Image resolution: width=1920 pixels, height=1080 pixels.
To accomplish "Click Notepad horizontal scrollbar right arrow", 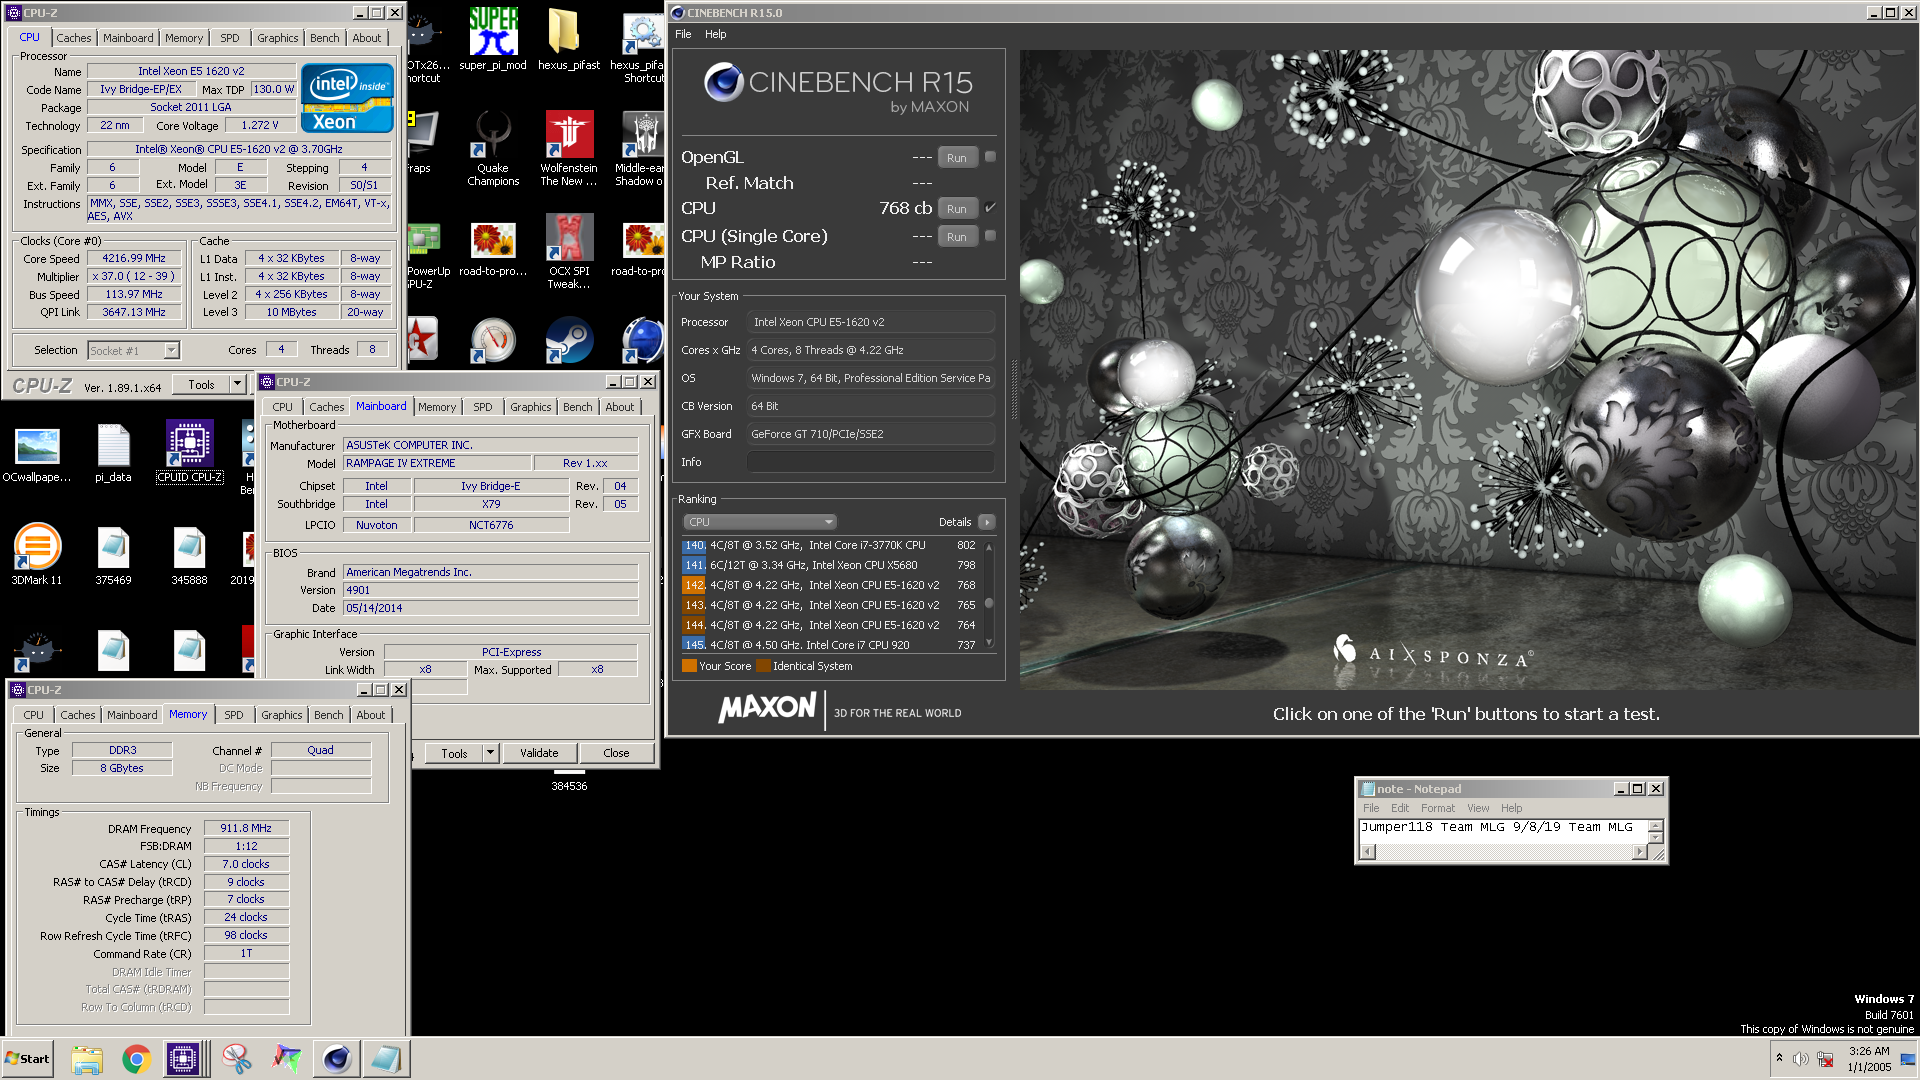I will point(1639,852).
